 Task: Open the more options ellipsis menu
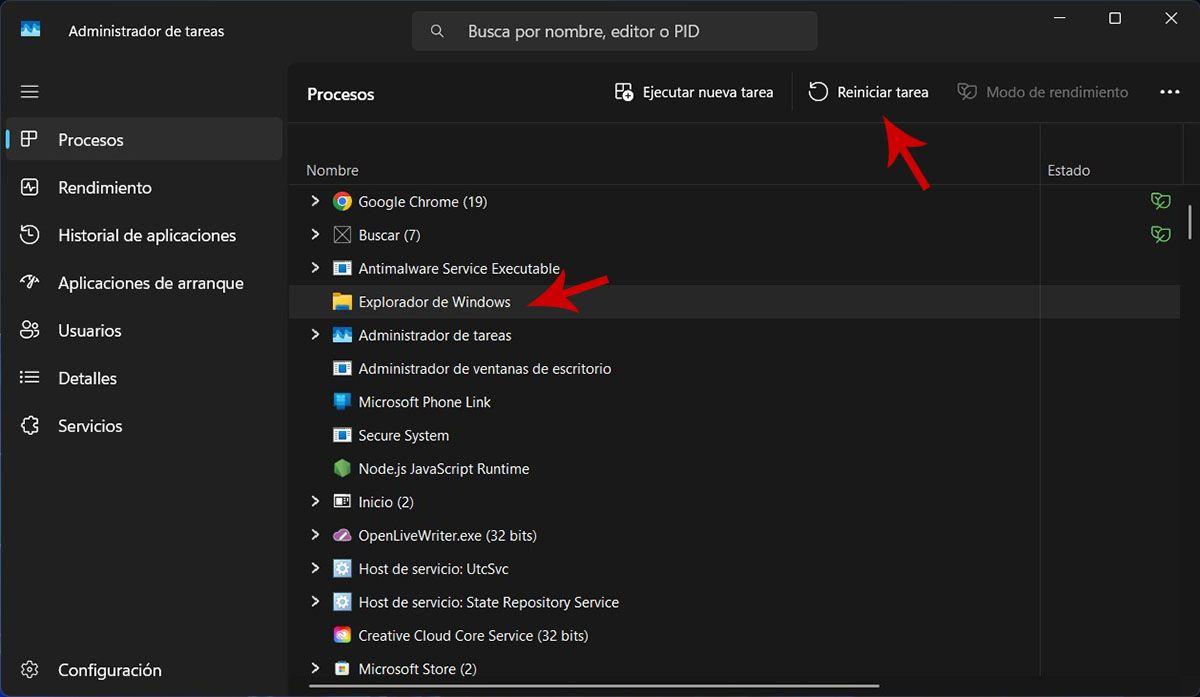[1170, 92]
